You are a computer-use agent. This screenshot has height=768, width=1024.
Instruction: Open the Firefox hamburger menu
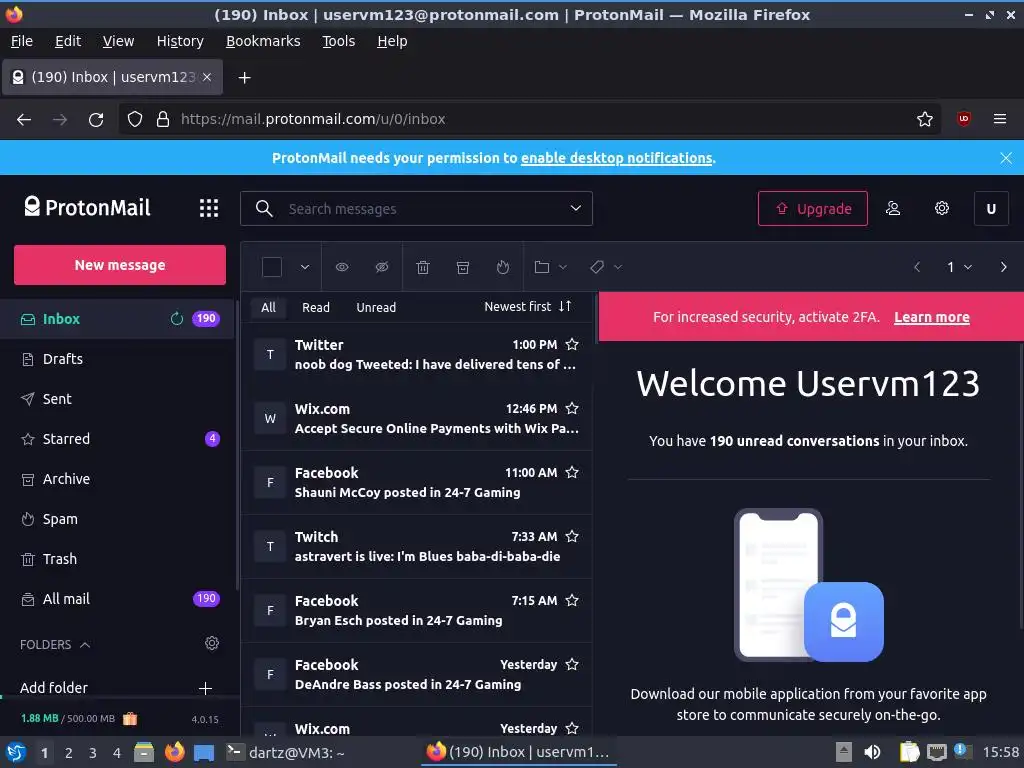(x=999, y=119)
